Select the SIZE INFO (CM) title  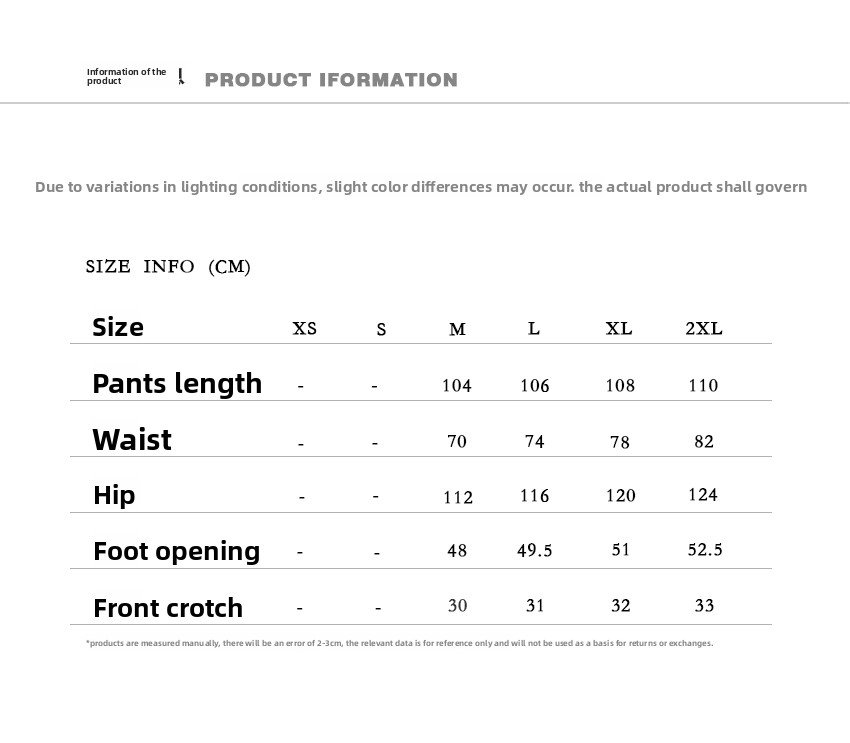pyautogui.click(x=168, y=266)
